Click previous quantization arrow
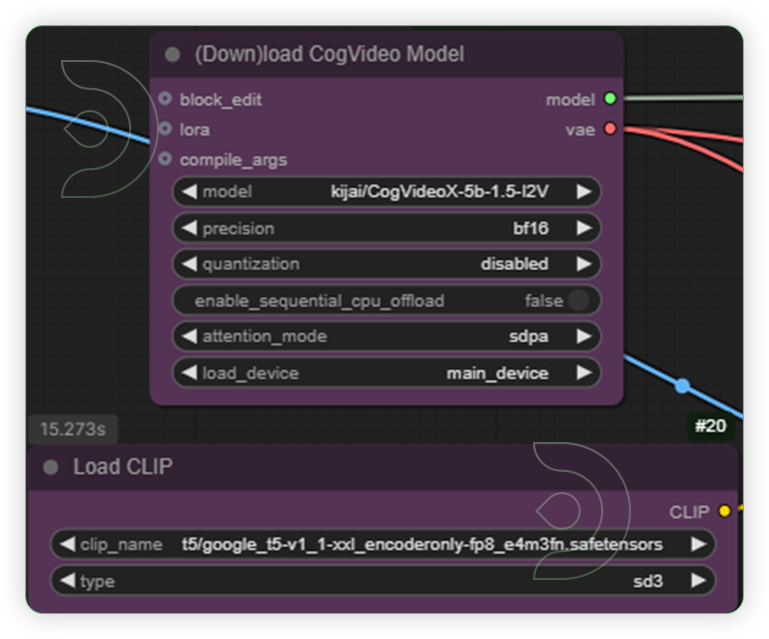 tap(189, 264)
